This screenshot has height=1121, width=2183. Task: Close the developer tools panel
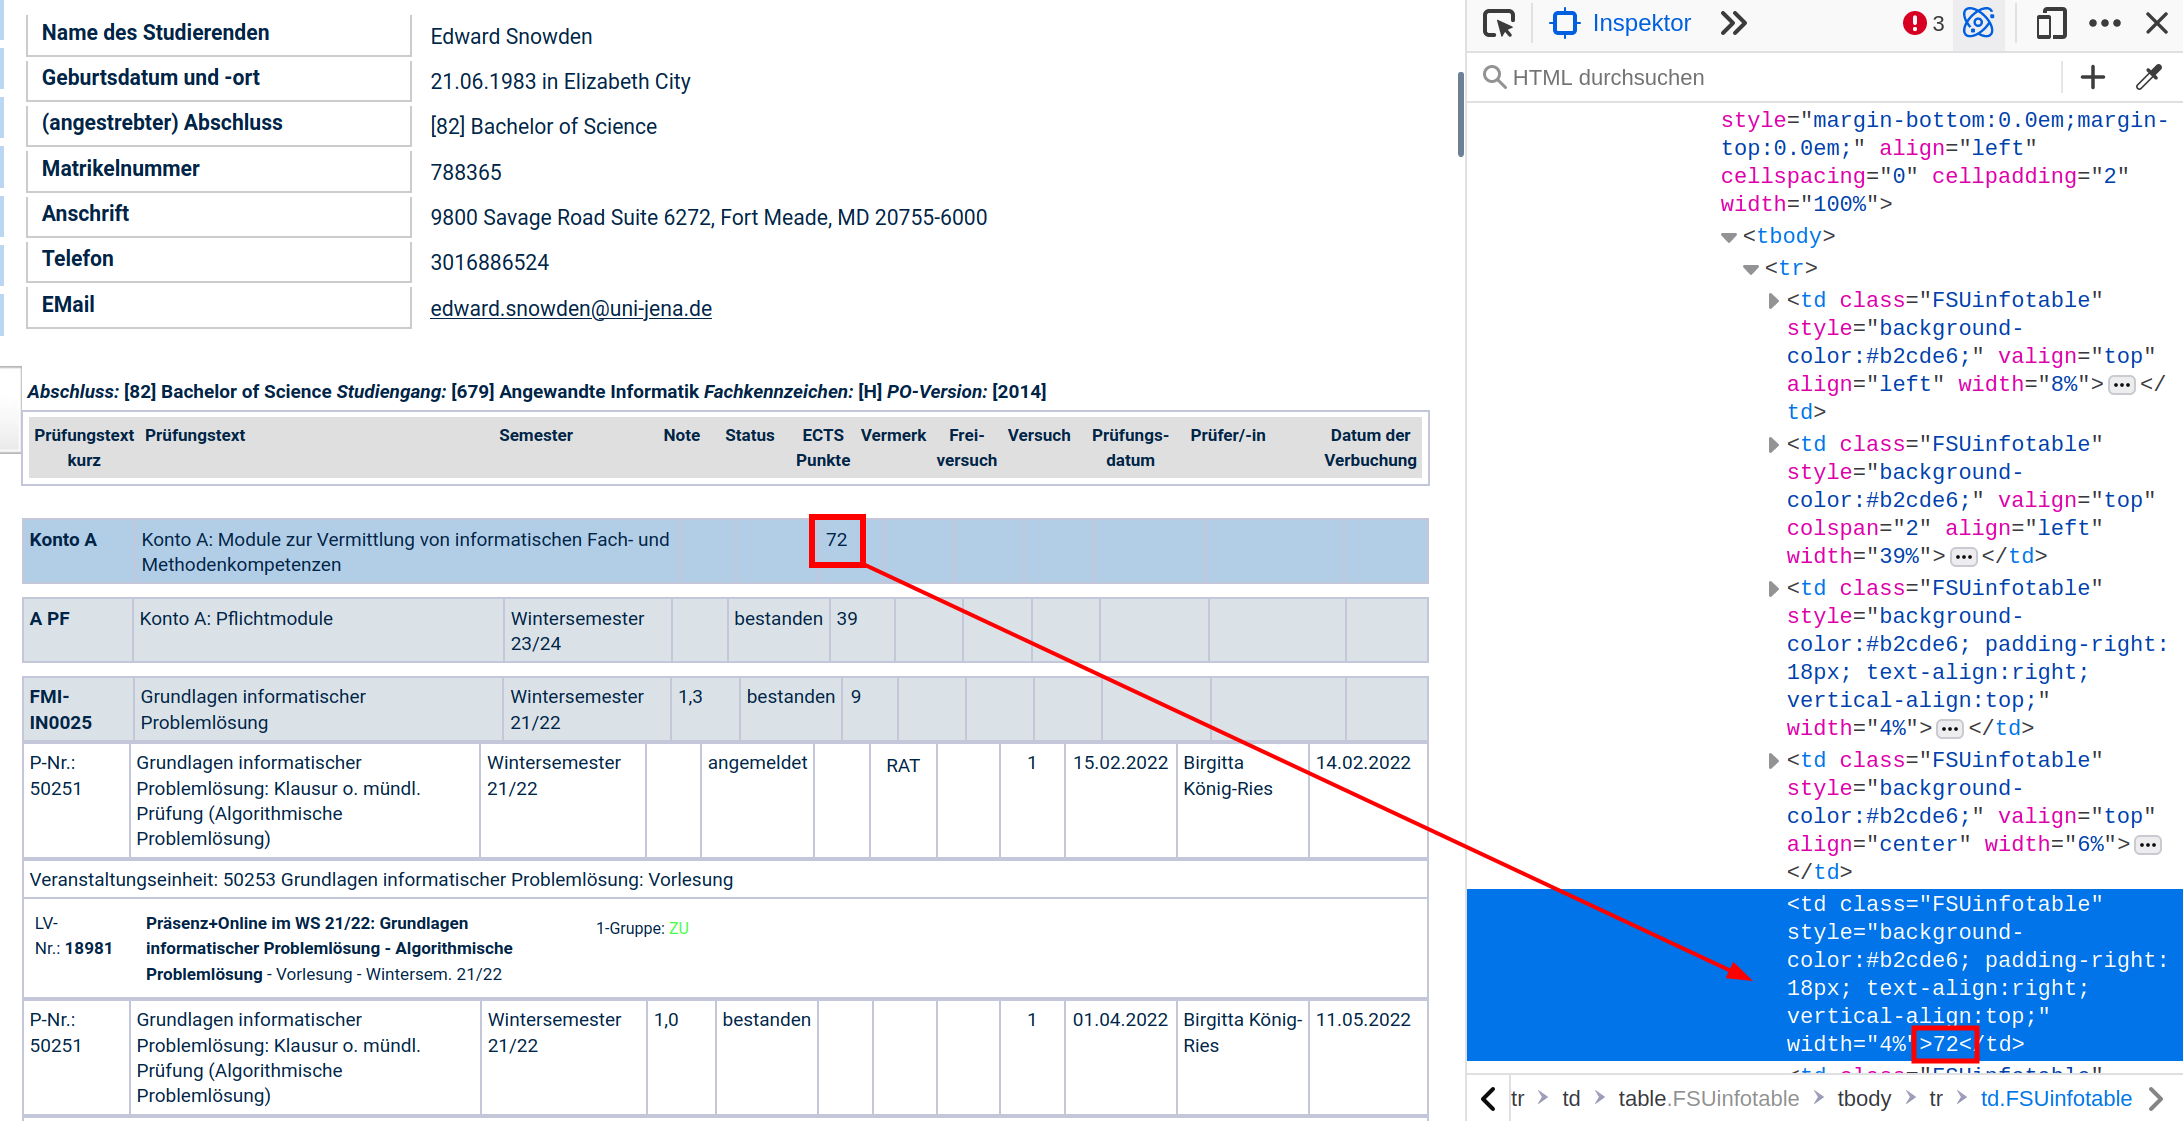tap(2157, 23)
